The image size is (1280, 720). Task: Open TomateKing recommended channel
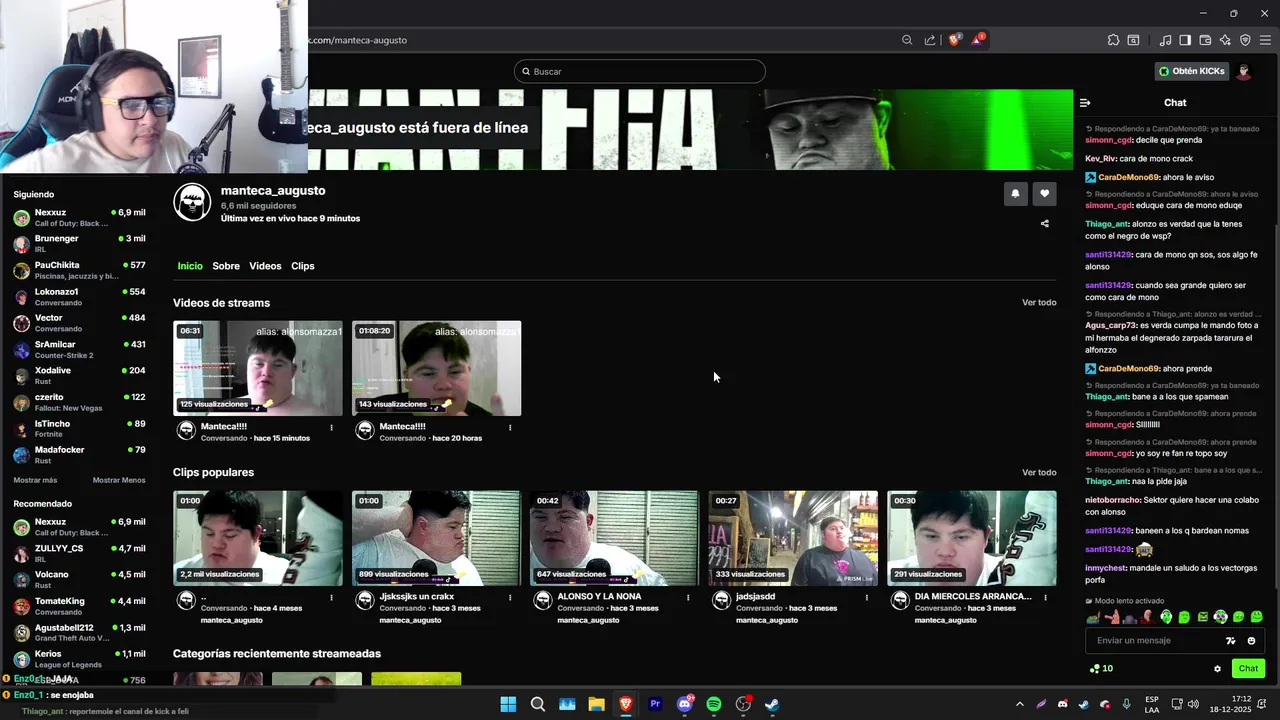click(x=79, y=606)
